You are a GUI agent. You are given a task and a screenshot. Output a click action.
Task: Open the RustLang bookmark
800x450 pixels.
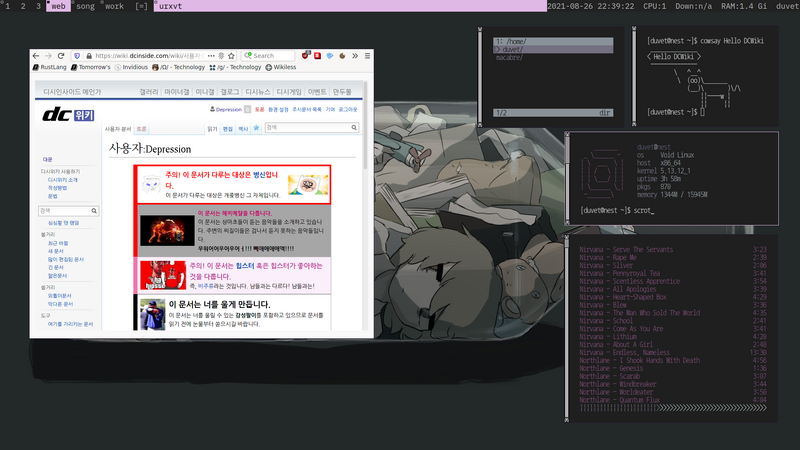tap(49, 67)
